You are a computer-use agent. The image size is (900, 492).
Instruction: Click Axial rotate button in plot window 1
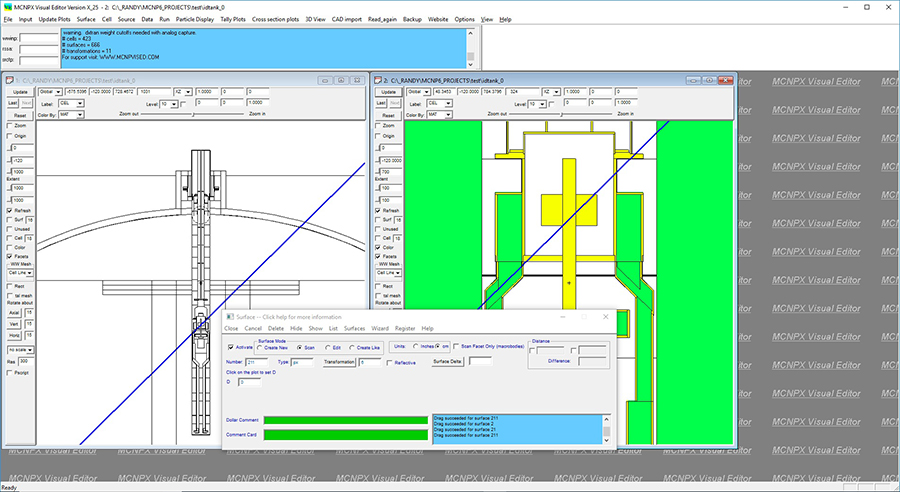(14, 313)
